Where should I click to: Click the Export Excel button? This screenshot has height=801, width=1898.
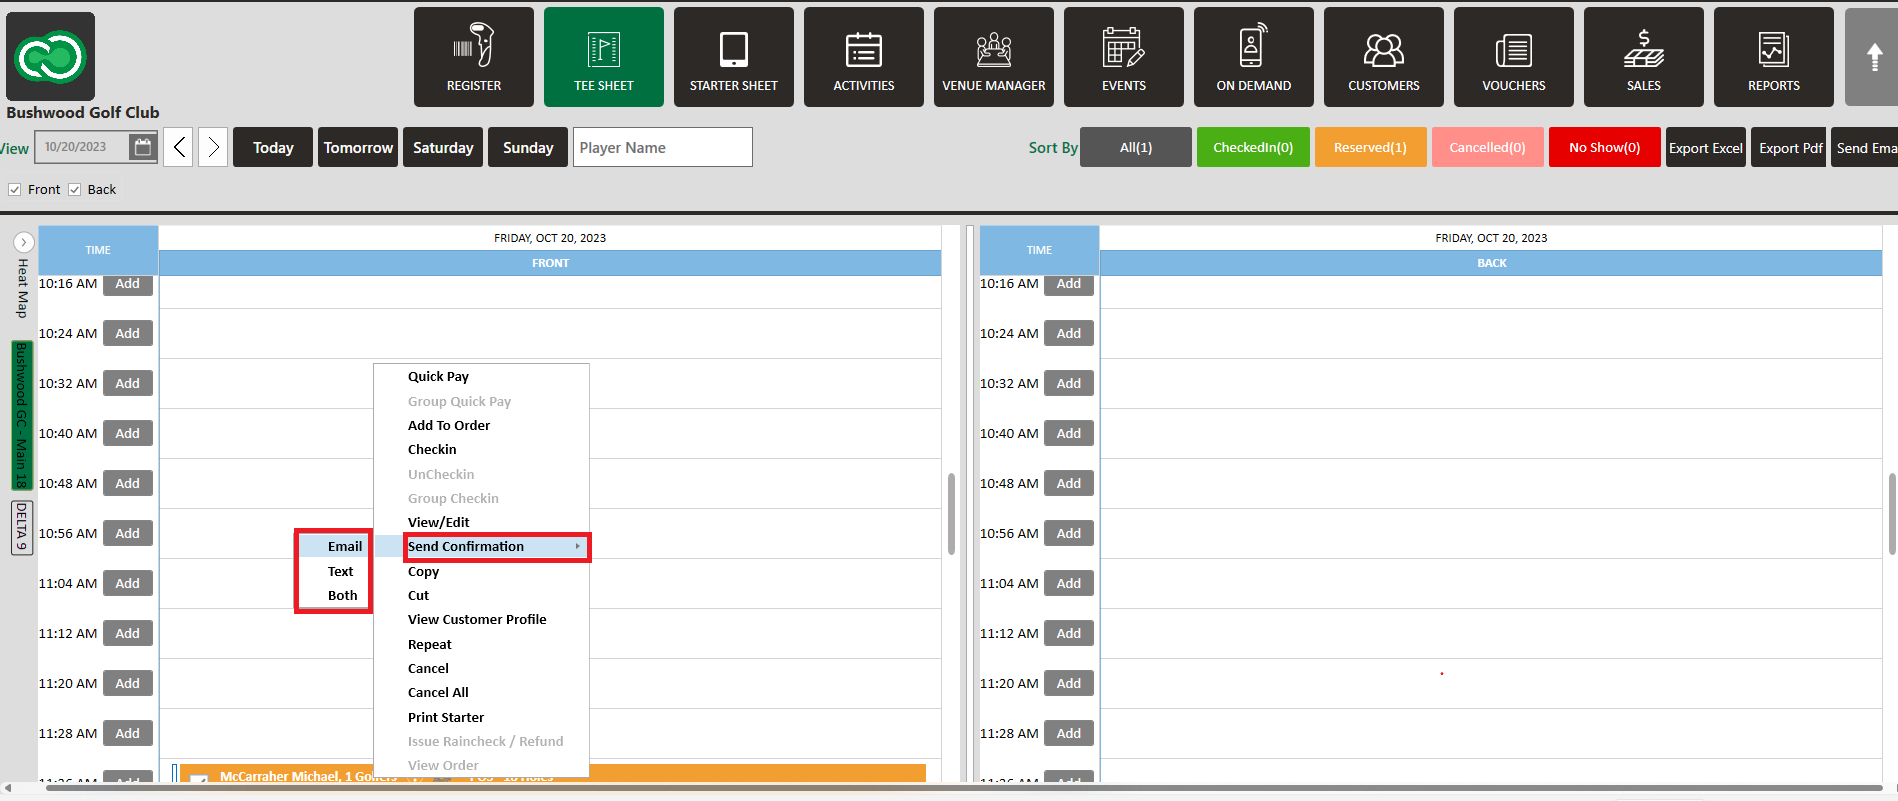pyautogui.click(x=1705, y=147)
